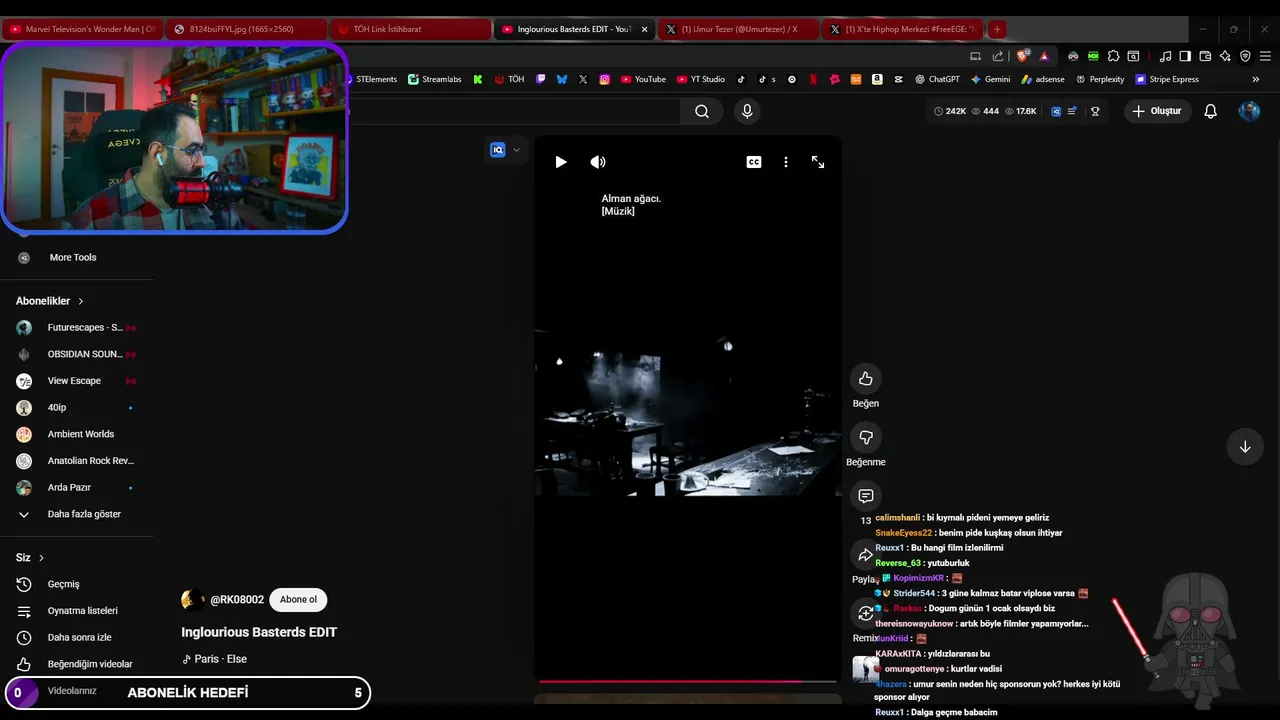1280x720 pixels.
Task: Open the Paris · Else sound link
Action: tap(214, 659)
